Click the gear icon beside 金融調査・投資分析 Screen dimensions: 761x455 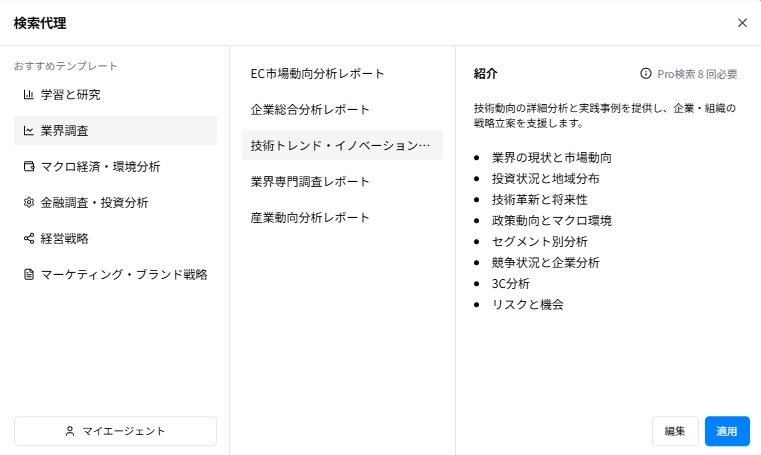coord(29,203)
